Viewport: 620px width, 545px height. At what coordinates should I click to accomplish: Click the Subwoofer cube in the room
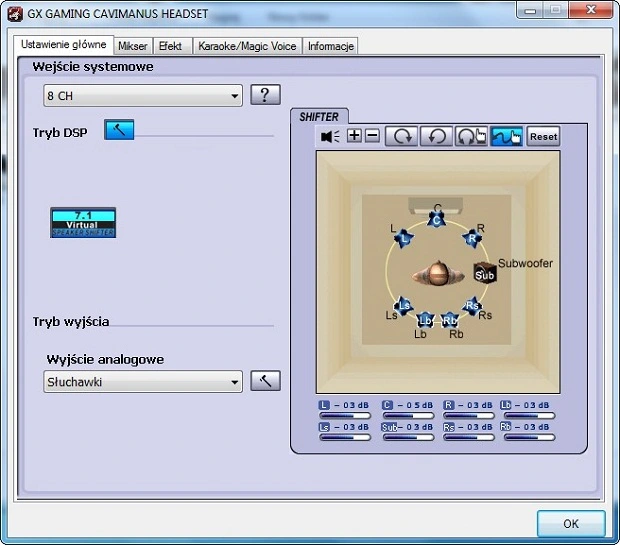click(485, 273)
